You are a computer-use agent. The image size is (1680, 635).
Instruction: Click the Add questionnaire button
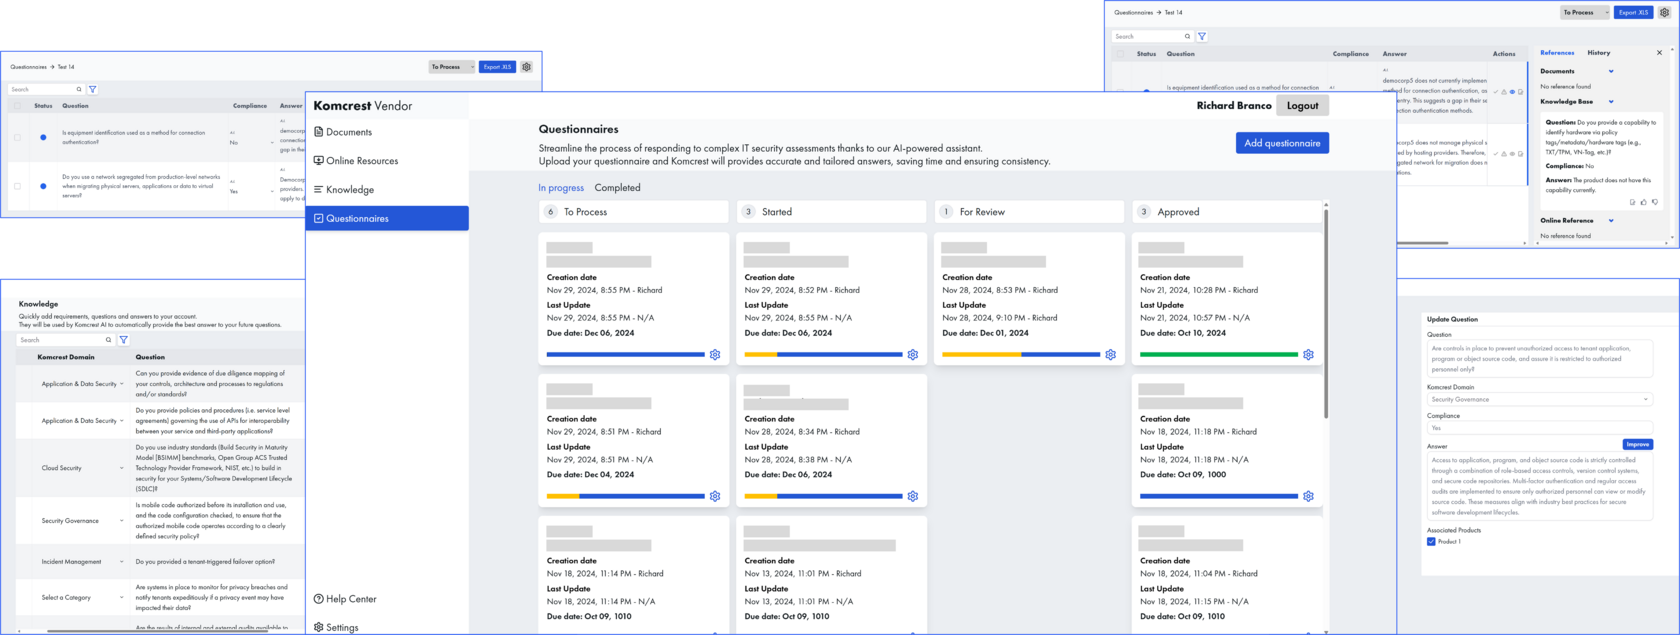1282,143
